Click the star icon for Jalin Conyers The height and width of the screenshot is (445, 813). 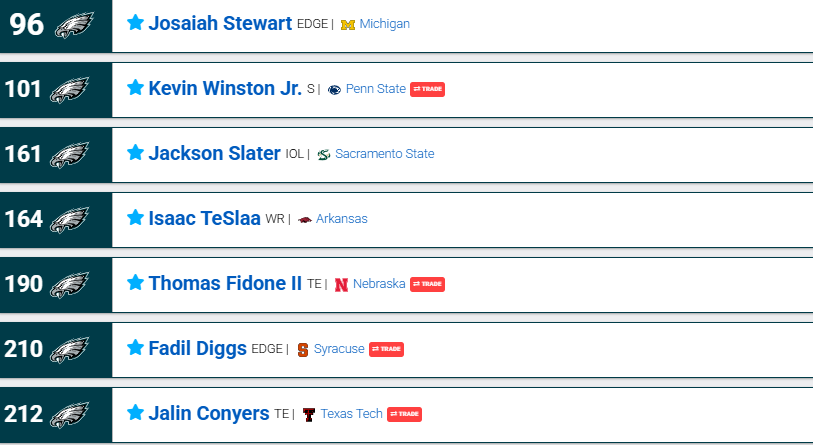(136, 413)
